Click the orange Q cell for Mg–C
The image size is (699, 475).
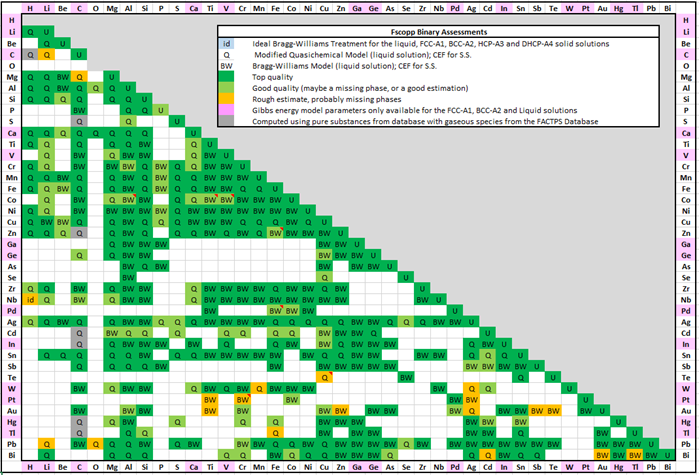pos(80,76)
